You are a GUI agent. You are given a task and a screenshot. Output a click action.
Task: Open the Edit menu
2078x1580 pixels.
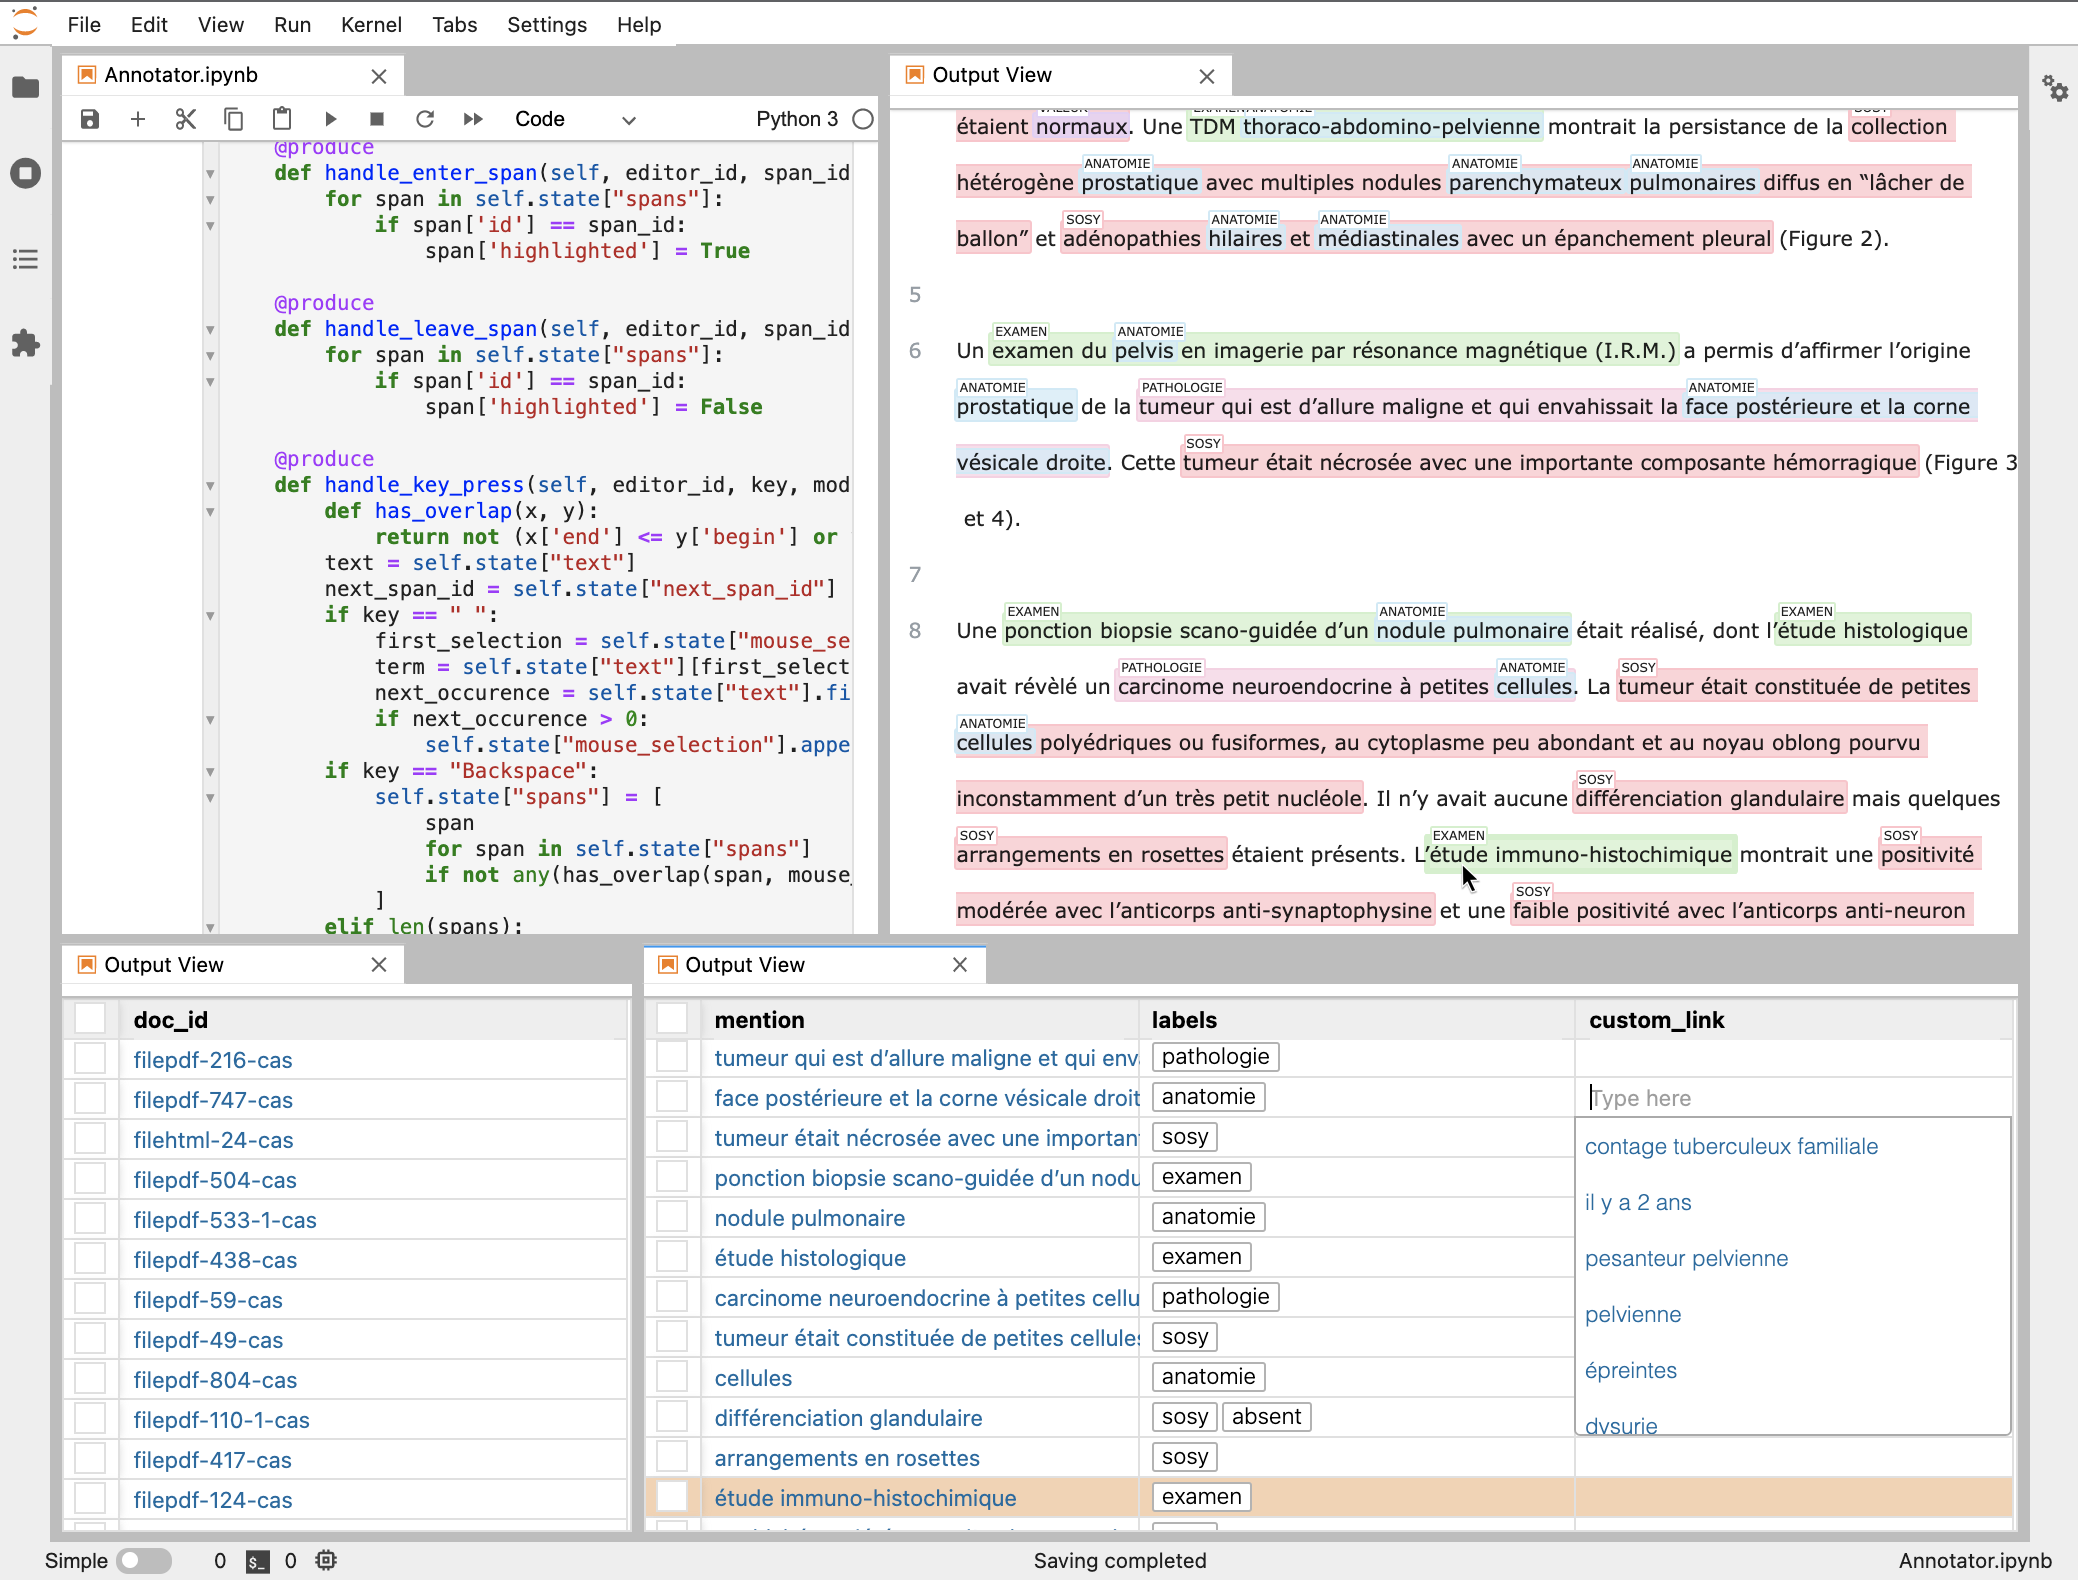[x=149, y=24]
